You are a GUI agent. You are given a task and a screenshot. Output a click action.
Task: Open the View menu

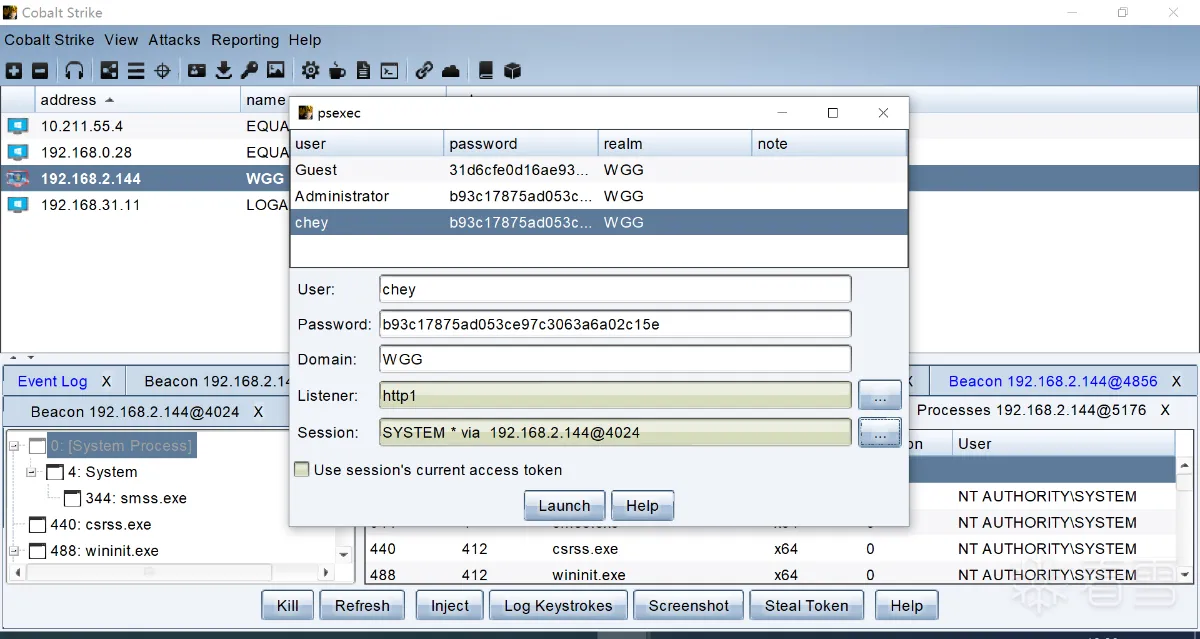click(121, 40)
